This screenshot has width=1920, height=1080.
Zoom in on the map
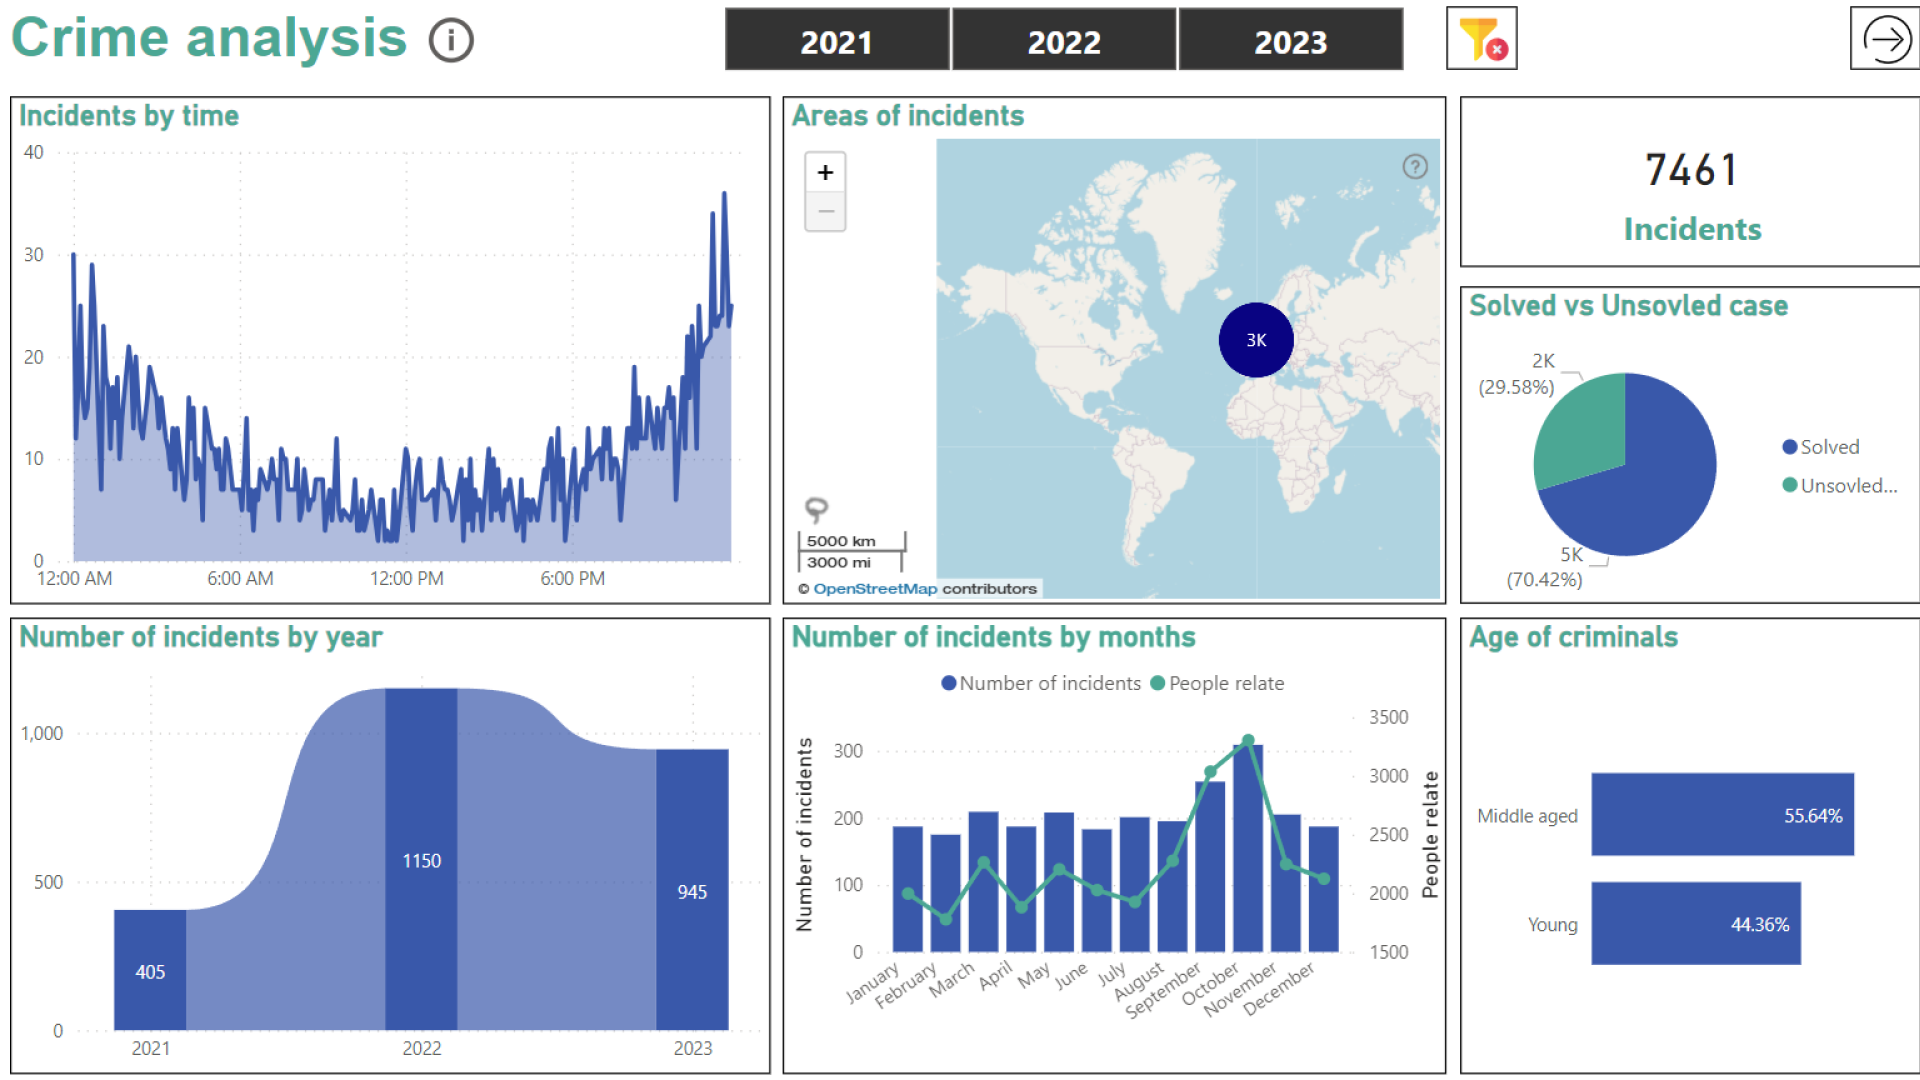pyautogui.click(x=826, y=172)
